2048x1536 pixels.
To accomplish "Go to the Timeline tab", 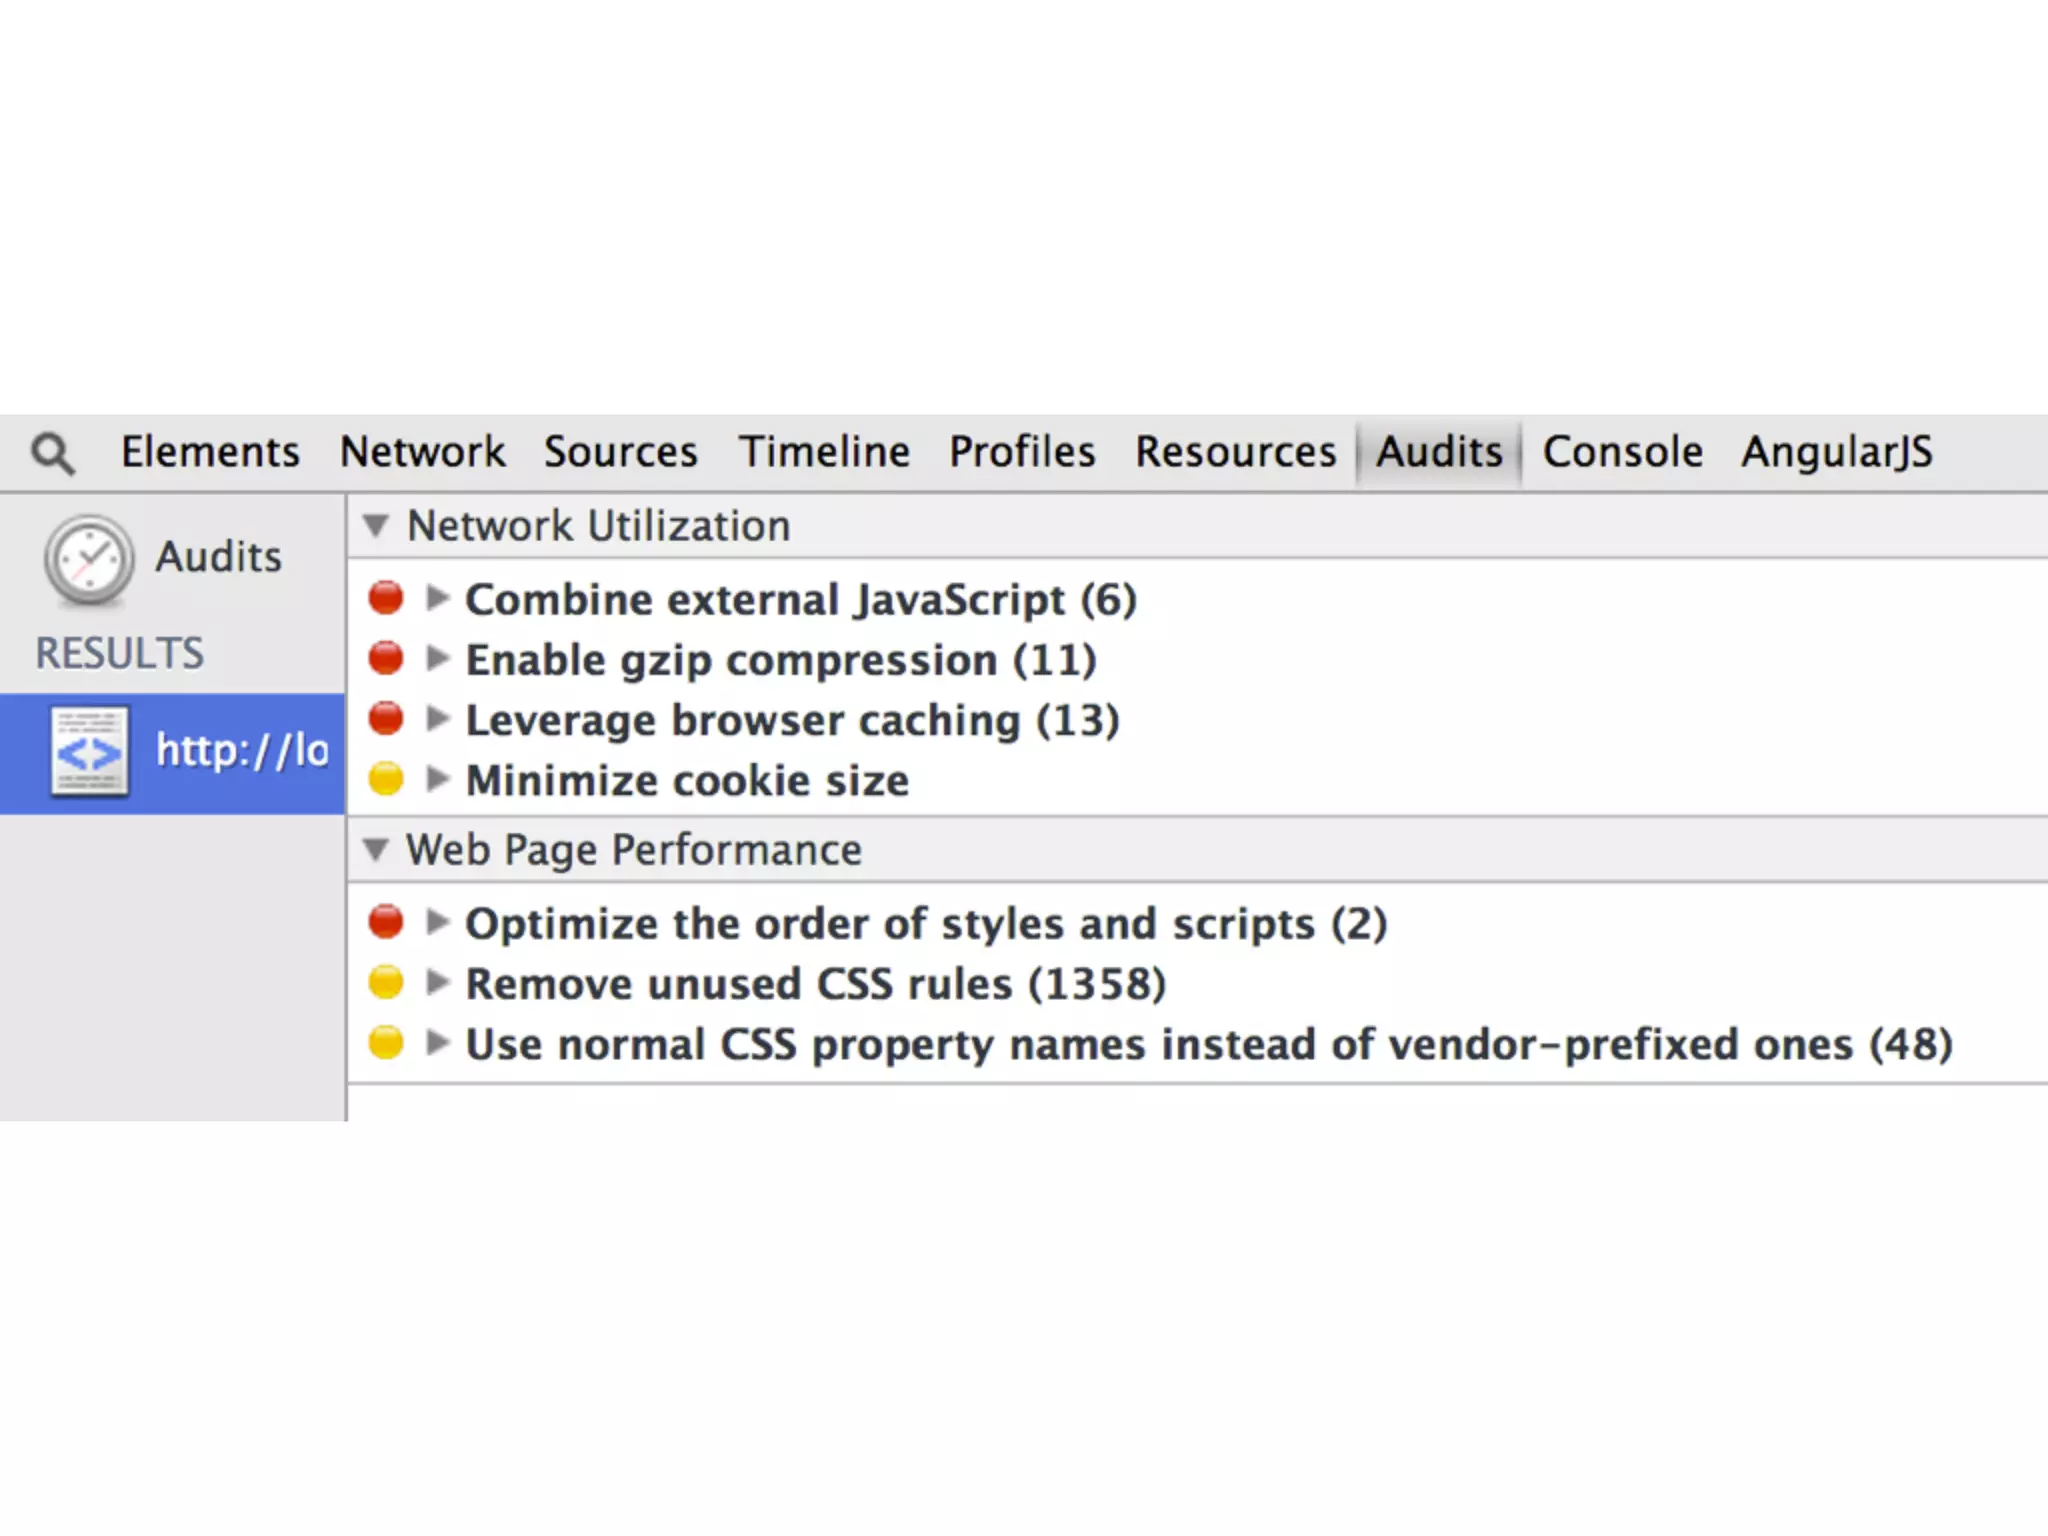I will (824, 452).
